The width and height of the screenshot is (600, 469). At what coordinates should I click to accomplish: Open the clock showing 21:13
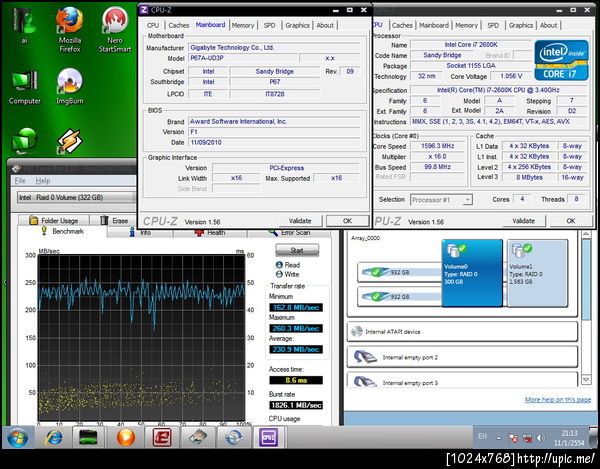(569, 438)
